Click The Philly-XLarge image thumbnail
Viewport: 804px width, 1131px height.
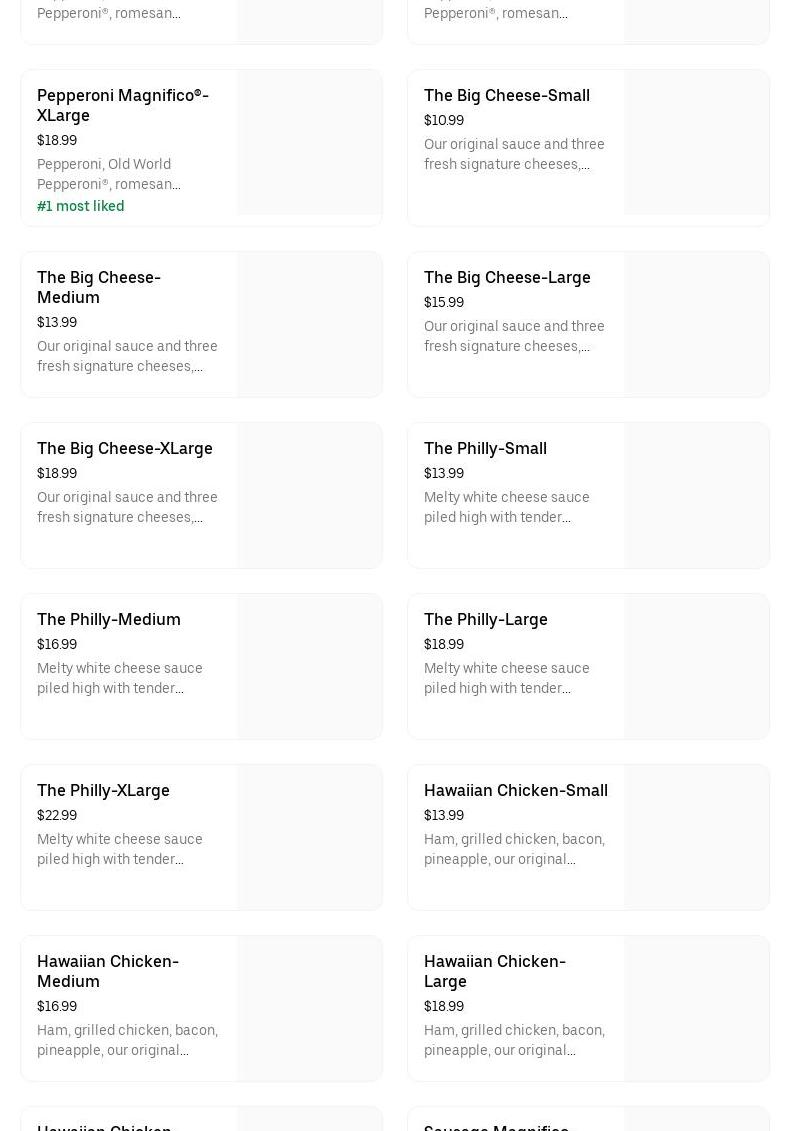point(309,837)
